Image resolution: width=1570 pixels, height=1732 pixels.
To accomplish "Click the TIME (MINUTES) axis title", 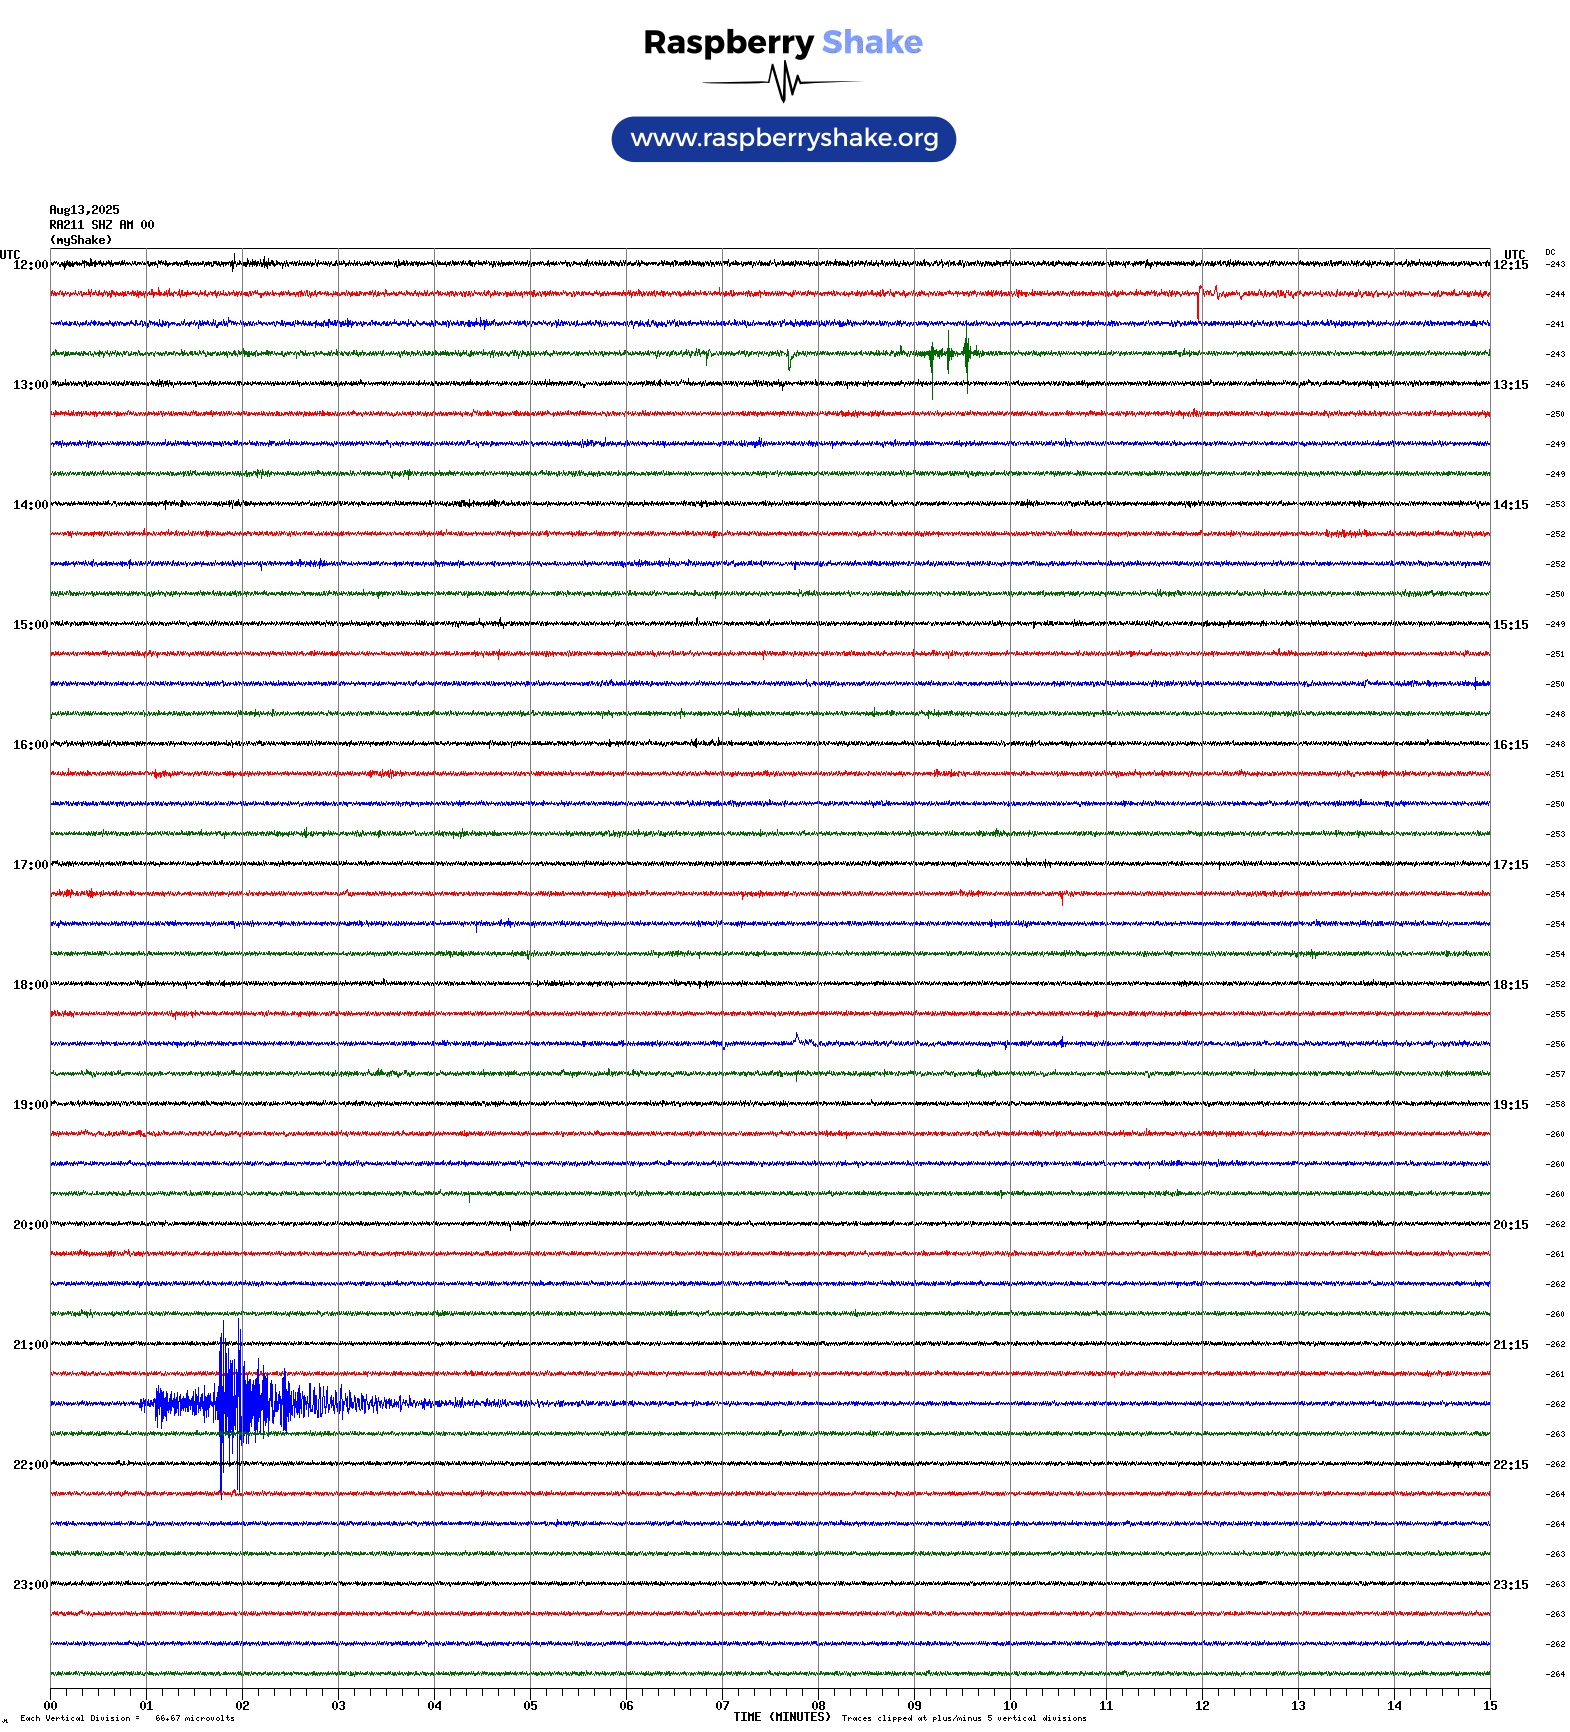I will coord(781,1717).
